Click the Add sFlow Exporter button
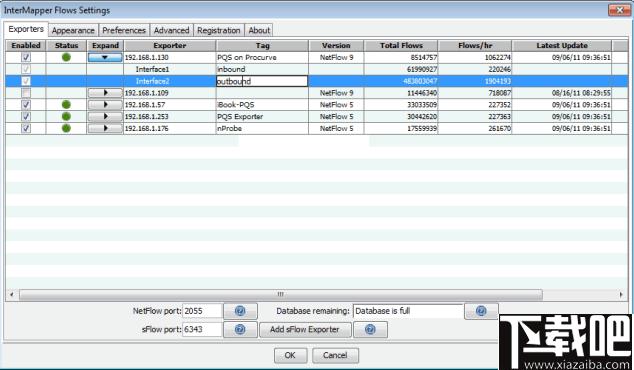Image resolution: width=634 pixels, height=370 pixels. click(305, 329)
